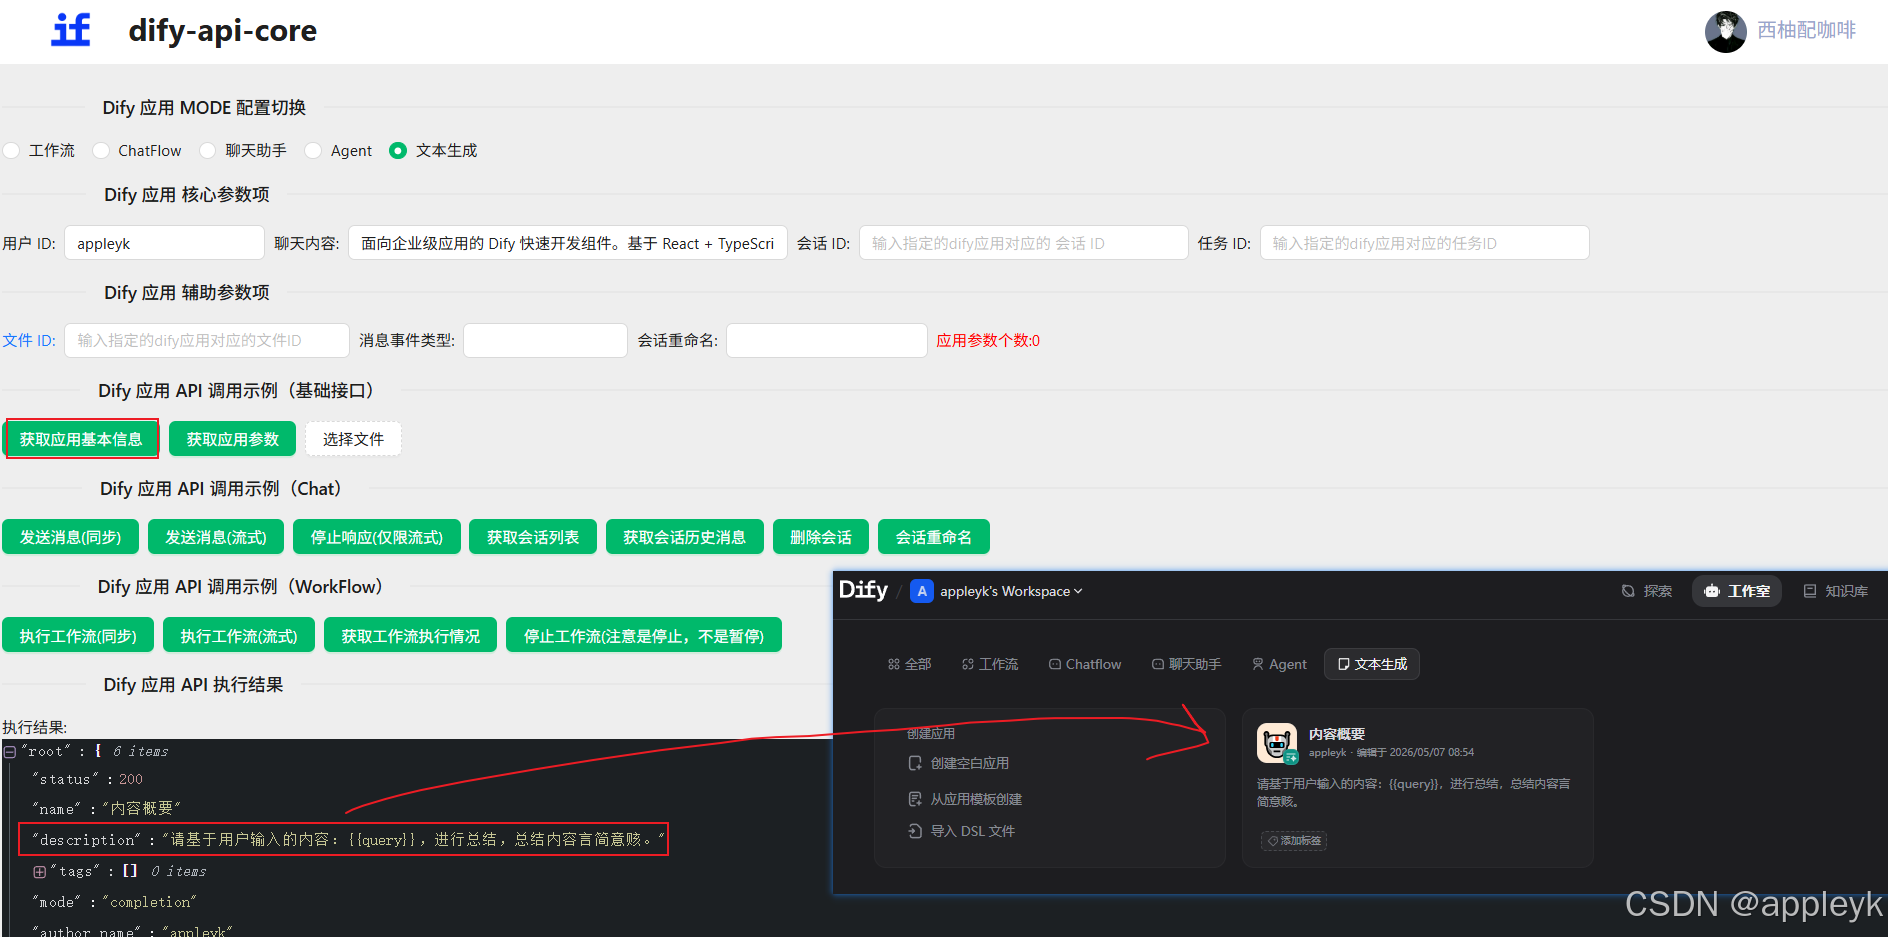Select the Dify Agent filter tab
The width and height of the screenshot is (1888, 937).
tap(1279, 664)
